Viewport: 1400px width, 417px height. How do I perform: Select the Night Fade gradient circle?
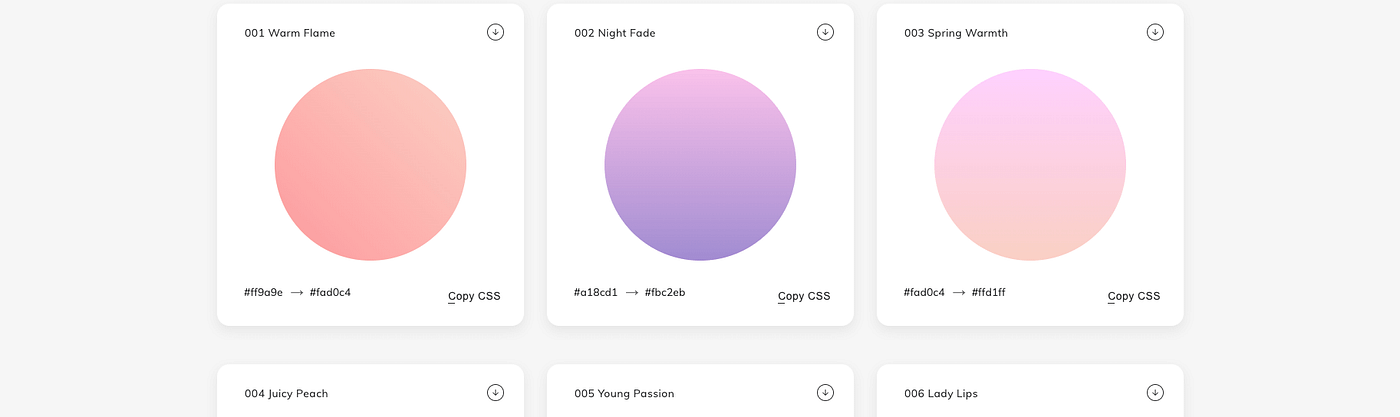click(x=700, y=165)
